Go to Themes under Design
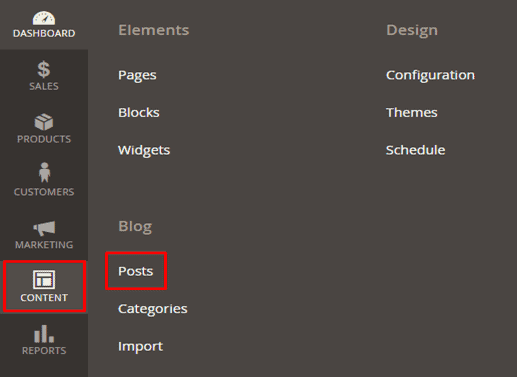The height and width of the screenshot is (377, 517). [x=412, y=112]
